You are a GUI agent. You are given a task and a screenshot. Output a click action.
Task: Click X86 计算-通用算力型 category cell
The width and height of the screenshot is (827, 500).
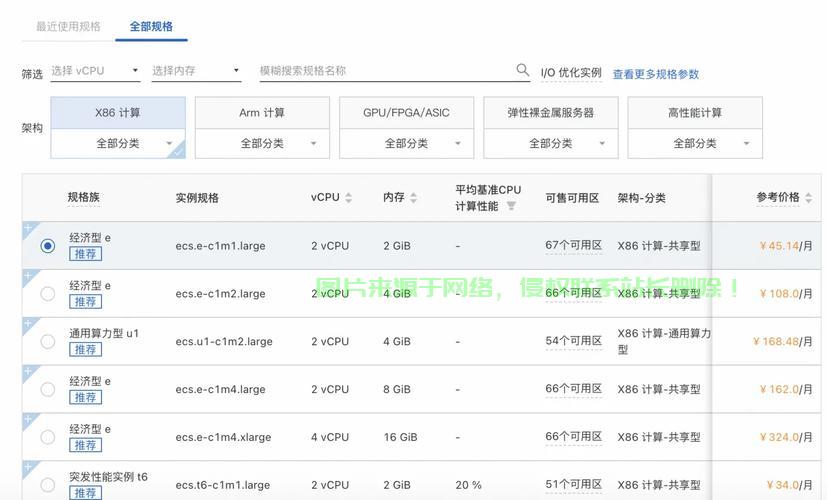click(664, 341)
